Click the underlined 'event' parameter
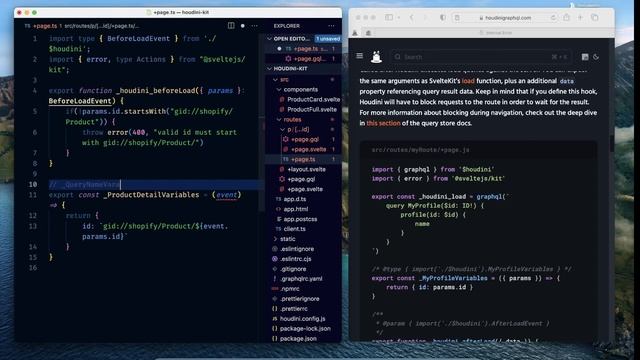Image resolution: width=640 pixels, height=360 pixels. tap(227, 195)
